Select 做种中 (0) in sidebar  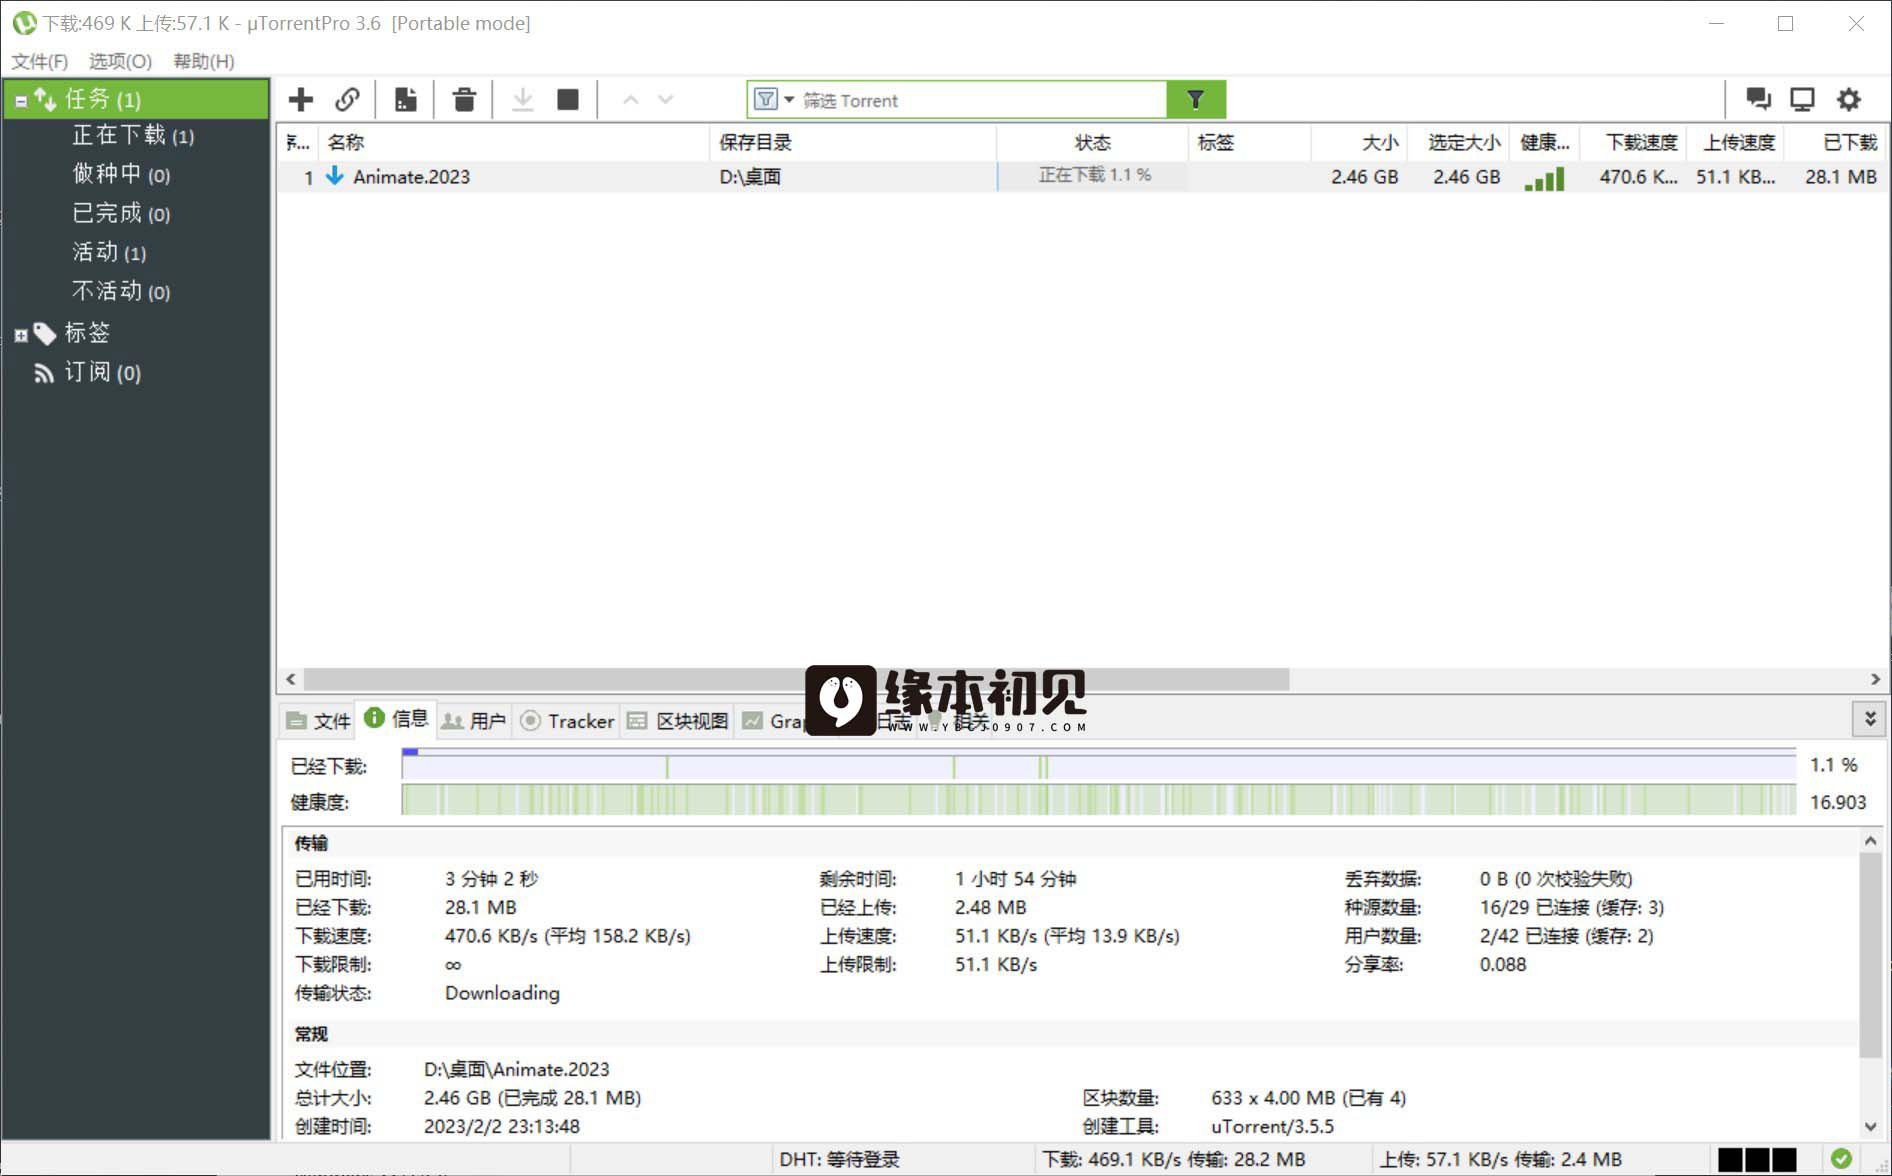121,174
